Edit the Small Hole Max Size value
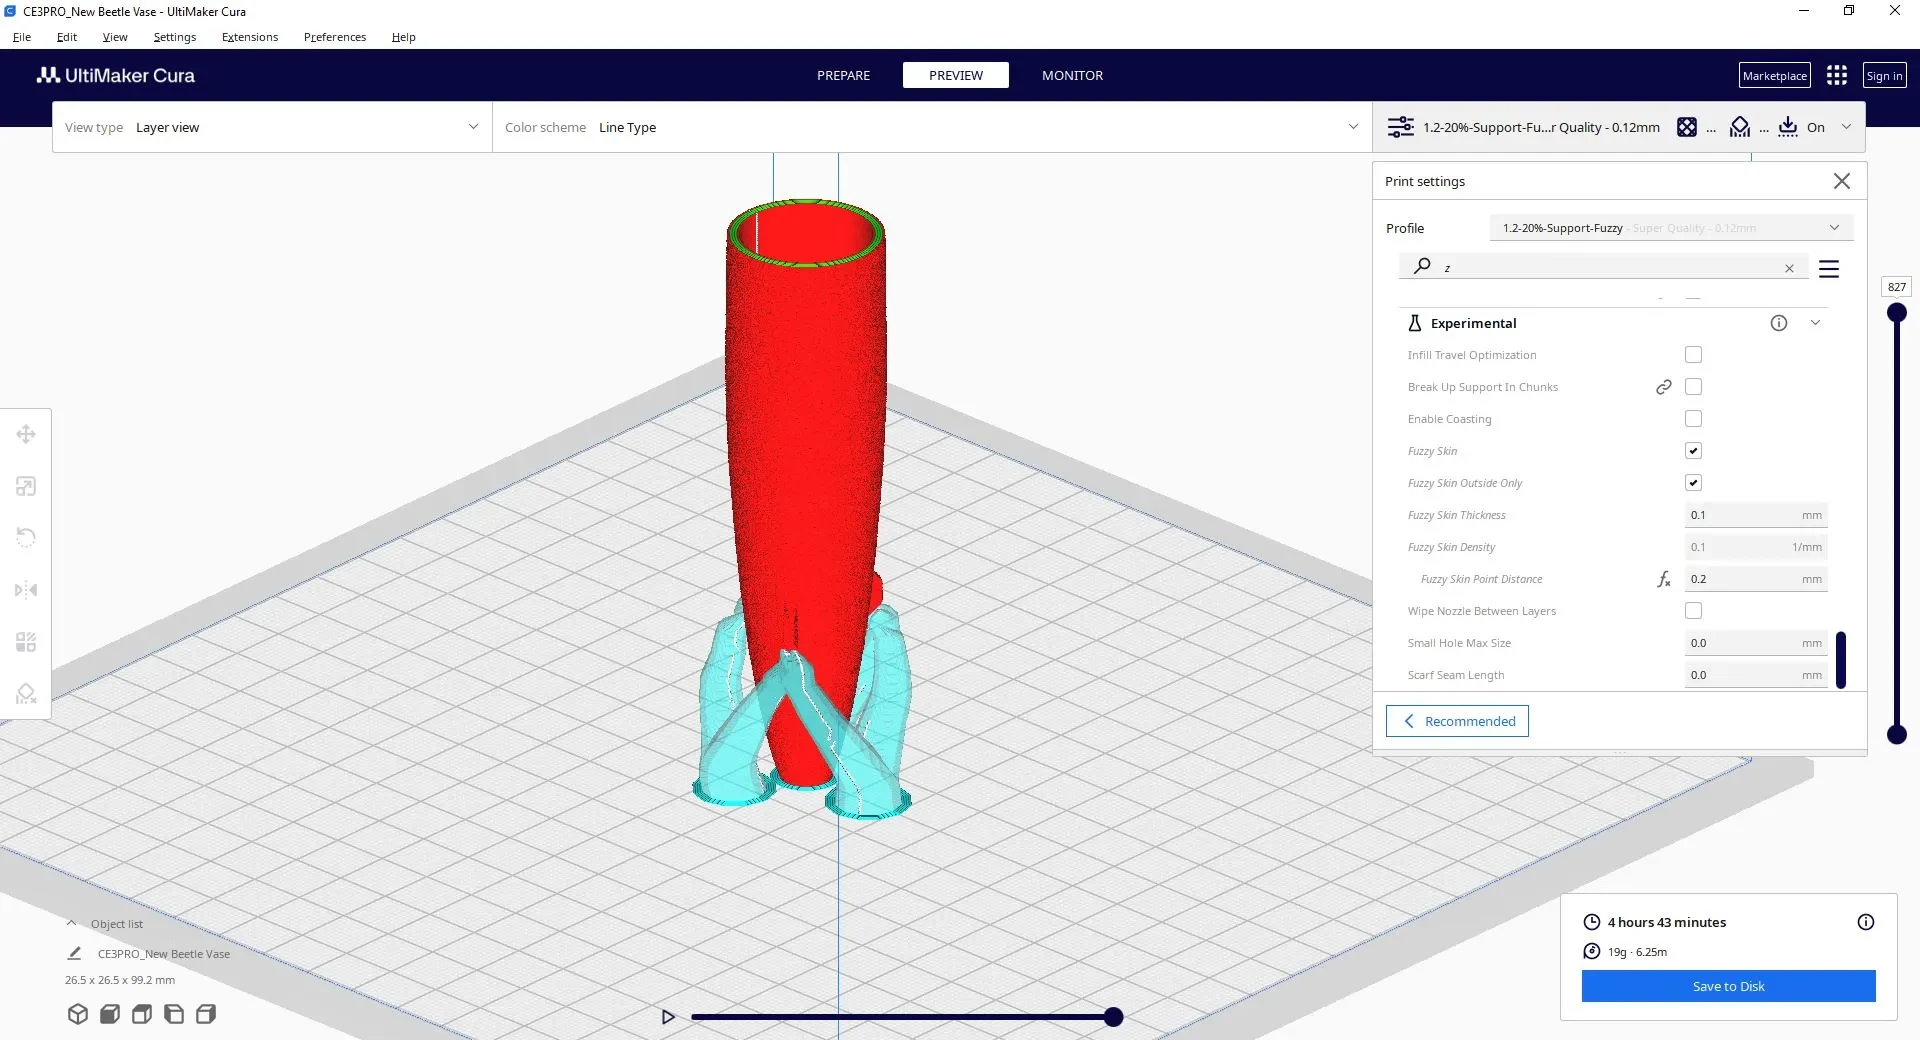Screen dimensions: 1920x1040 pos(1756,643)
